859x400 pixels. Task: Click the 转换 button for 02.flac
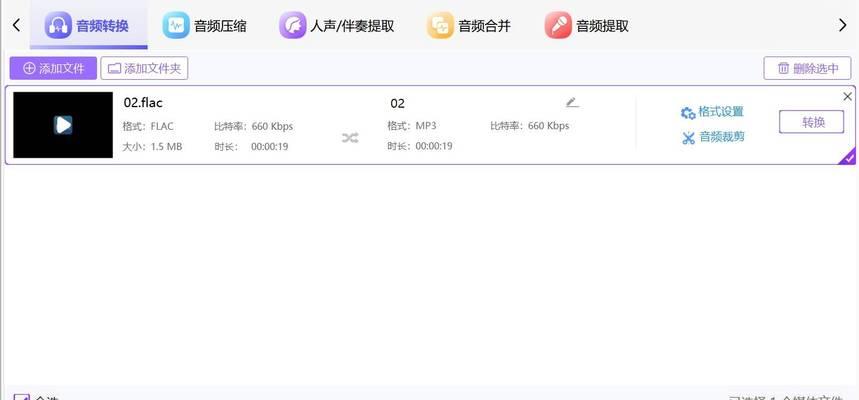[x=811, y=122]
